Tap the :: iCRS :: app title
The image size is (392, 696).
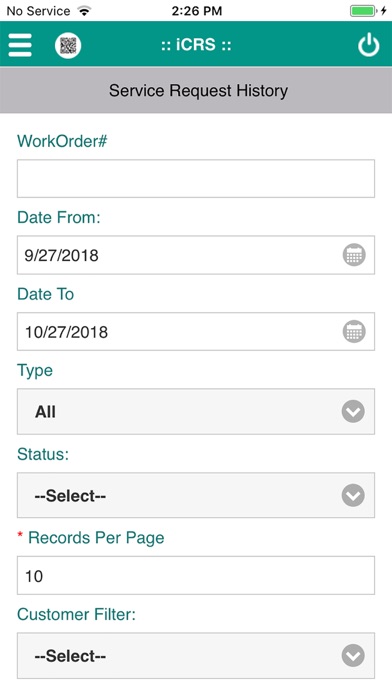pos(196,45)
